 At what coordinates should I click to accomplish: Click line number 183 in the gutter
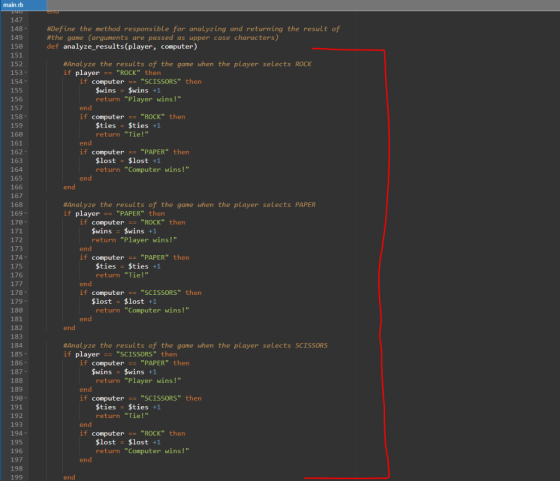pyautogui.click(x=16, y=336)
